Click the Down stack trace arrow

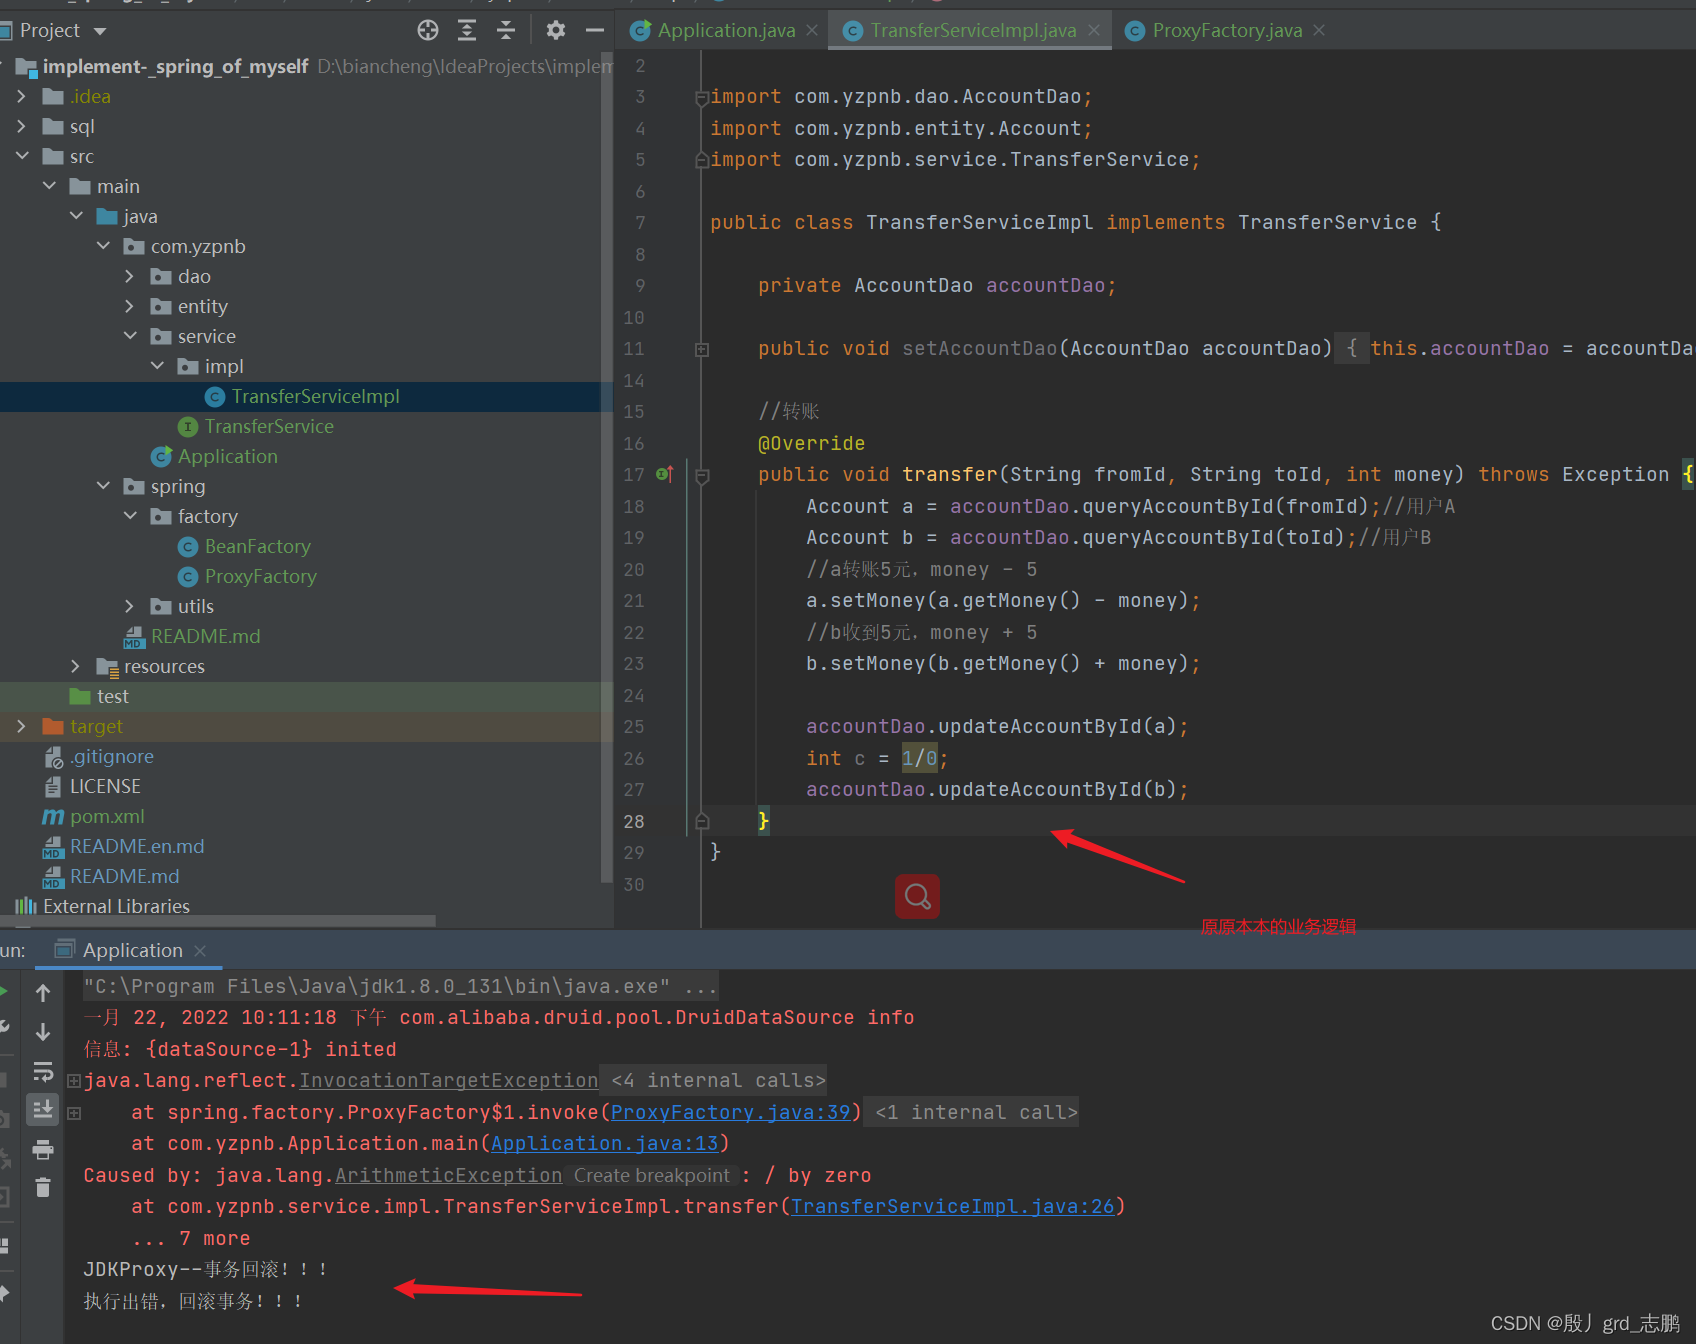coord(43,1031)
